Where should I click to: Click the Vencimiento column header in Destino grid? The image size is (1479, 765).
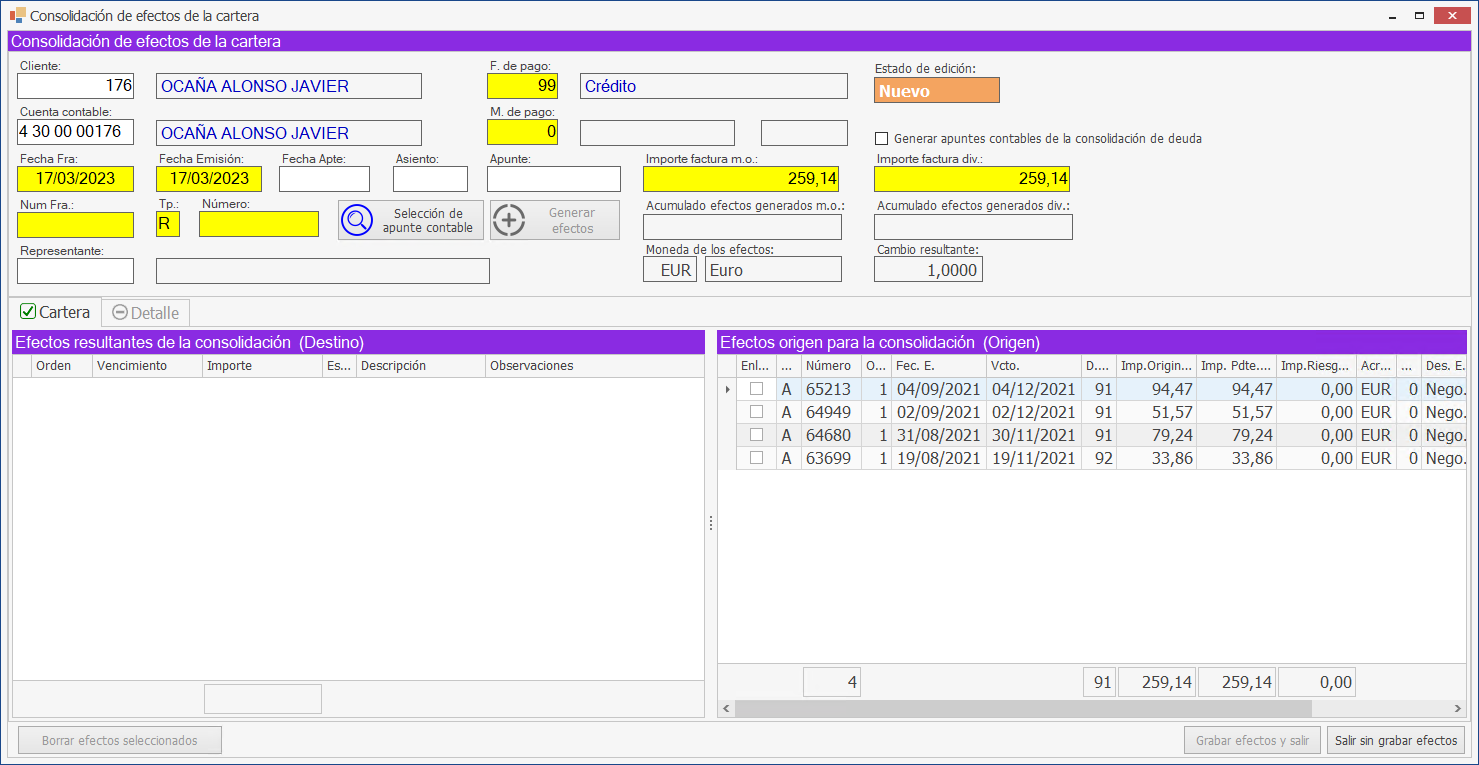[x=147, y=366]
